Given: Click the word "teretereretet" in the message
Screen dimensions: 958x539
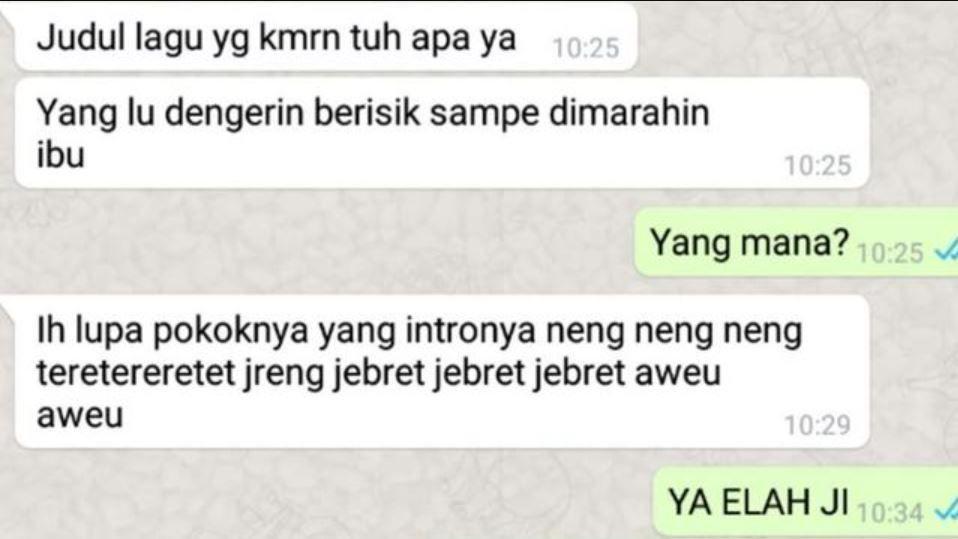Looking at the screenshot, I should coord(136,373).
